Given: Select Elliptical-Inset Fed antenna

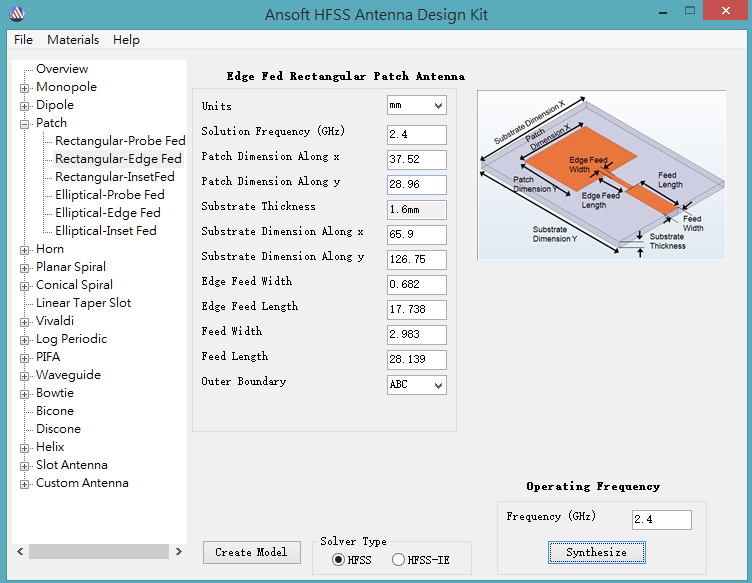Looking at the screenshot, I should (x=106, y=231).
